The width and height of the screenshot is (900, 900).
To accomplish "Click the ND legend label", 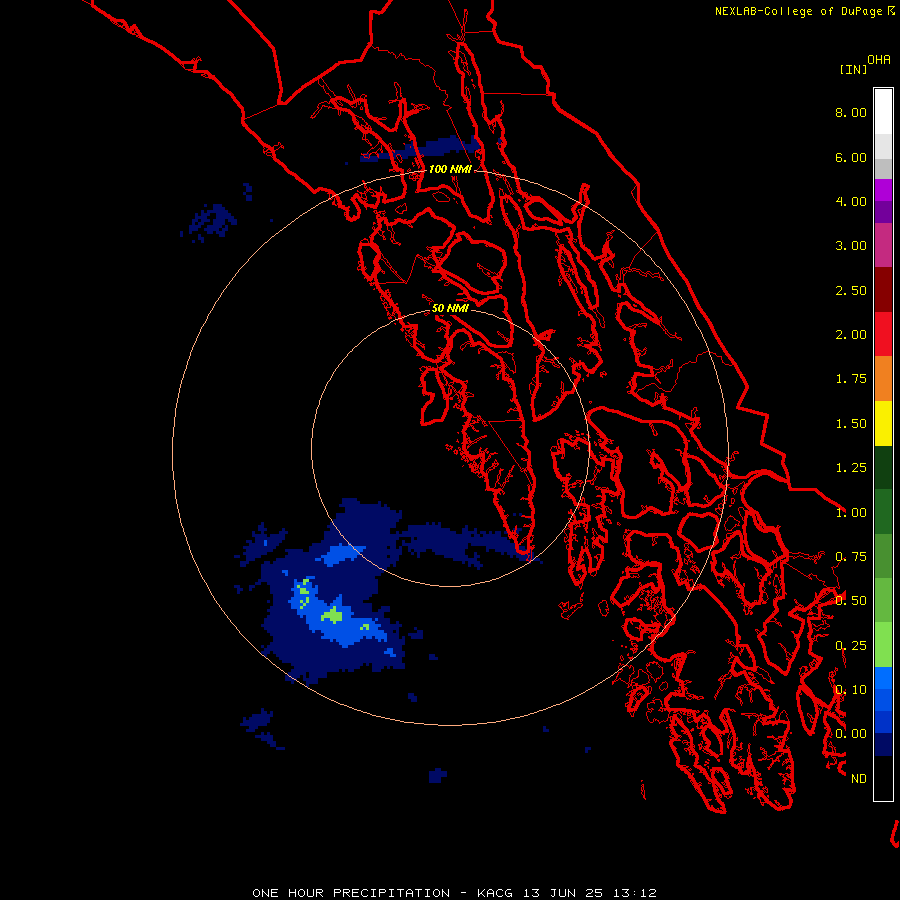I will [859, 779].
